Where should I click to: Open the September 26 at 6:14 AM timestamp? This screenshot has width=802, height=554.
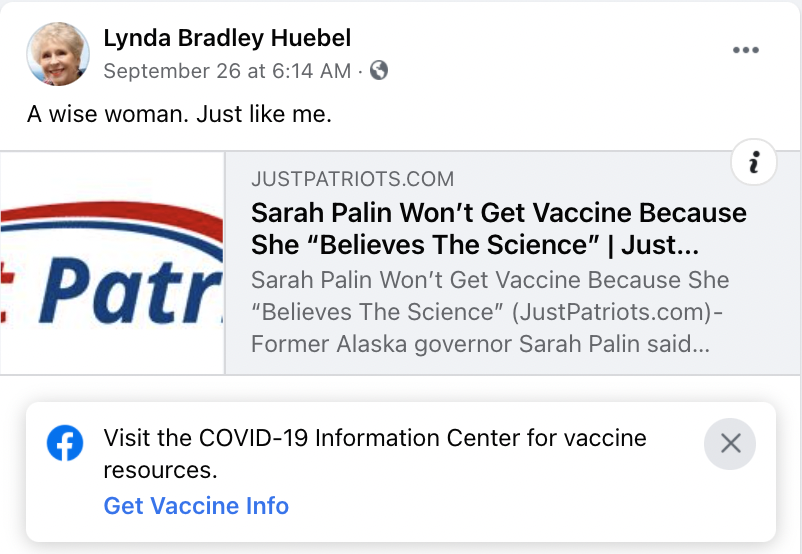pyautogui.click(x=227, y=71)
